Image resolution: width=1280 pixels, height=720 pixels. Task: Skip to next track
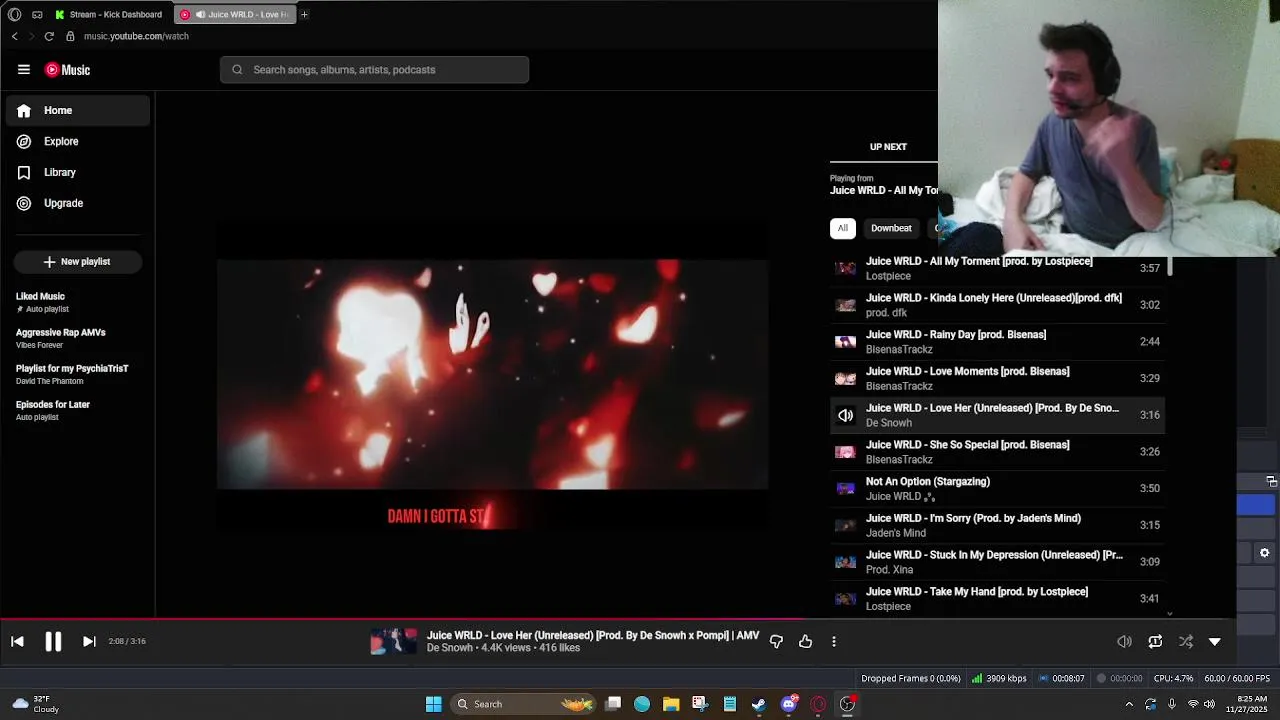[x=89, y=641]
